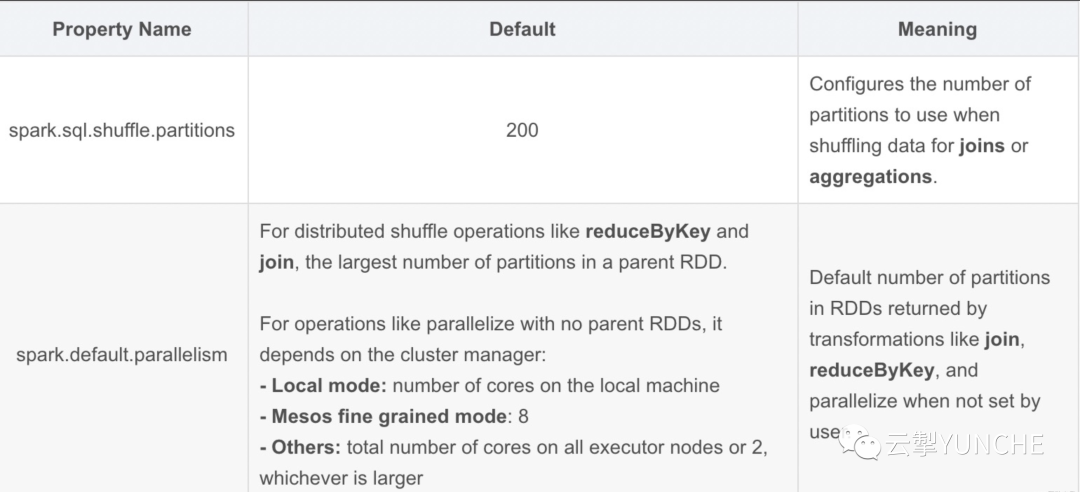Click bold reduceByKey in the Default column
This screenshot has height=492, width=1080.
coord(648,231)
